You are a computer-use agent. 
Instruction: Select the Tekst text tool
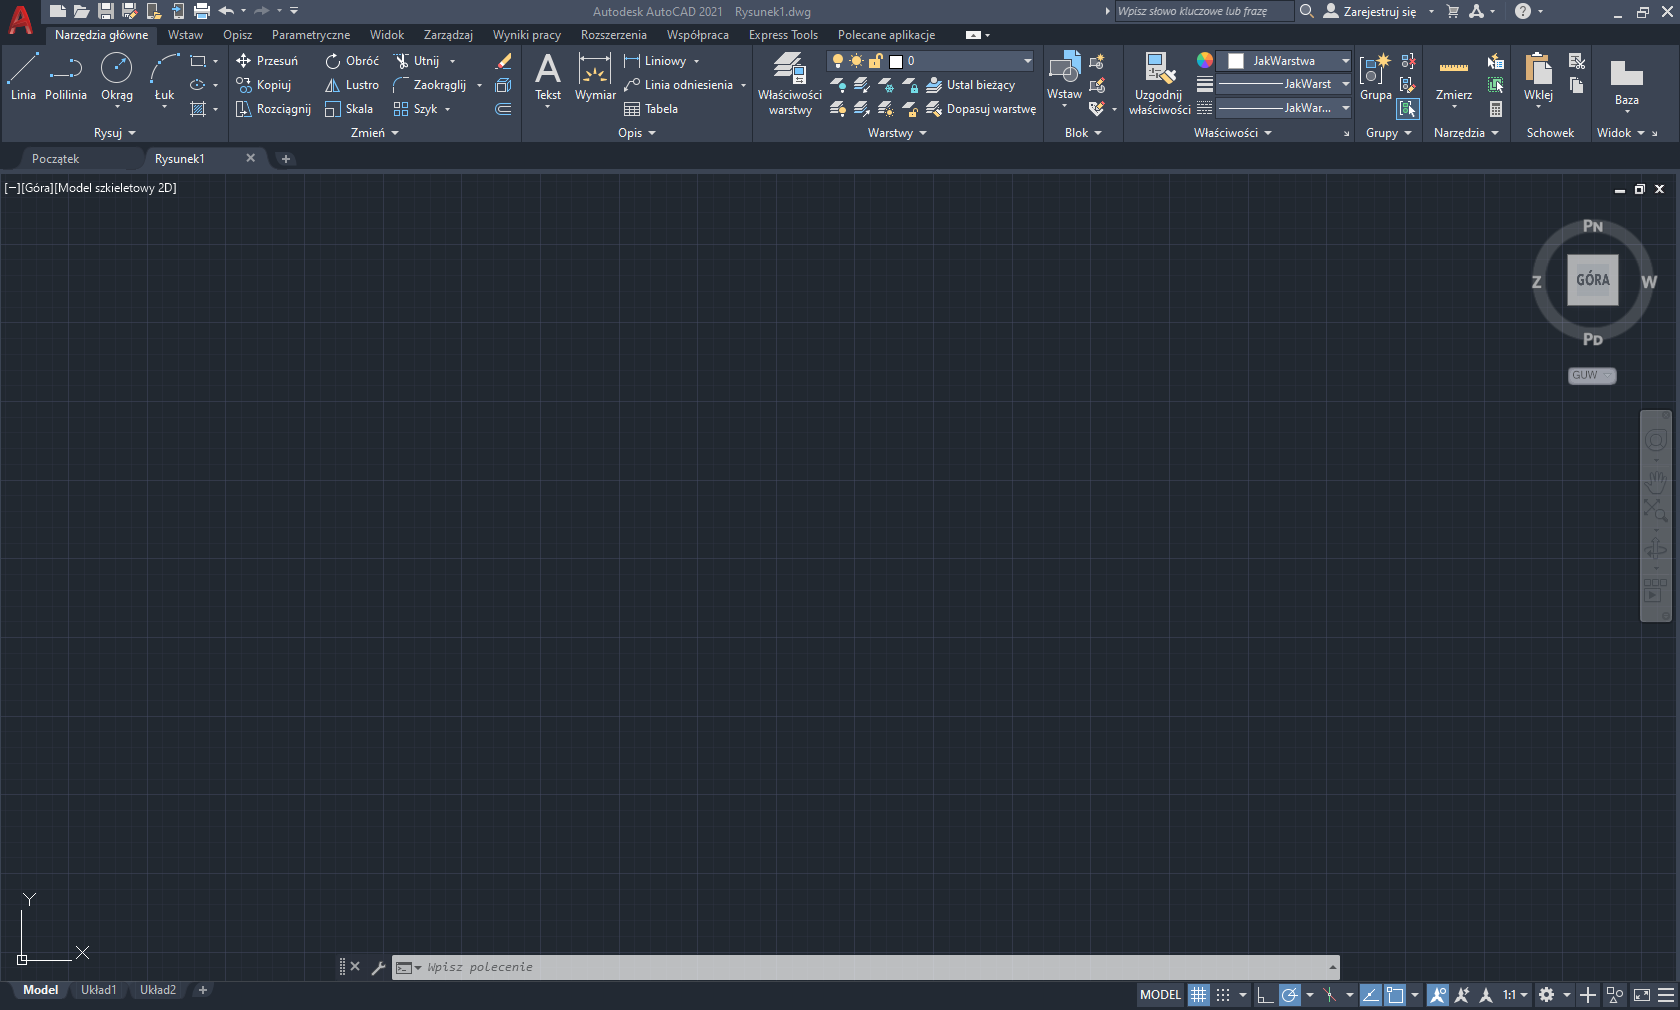[548, 77]
